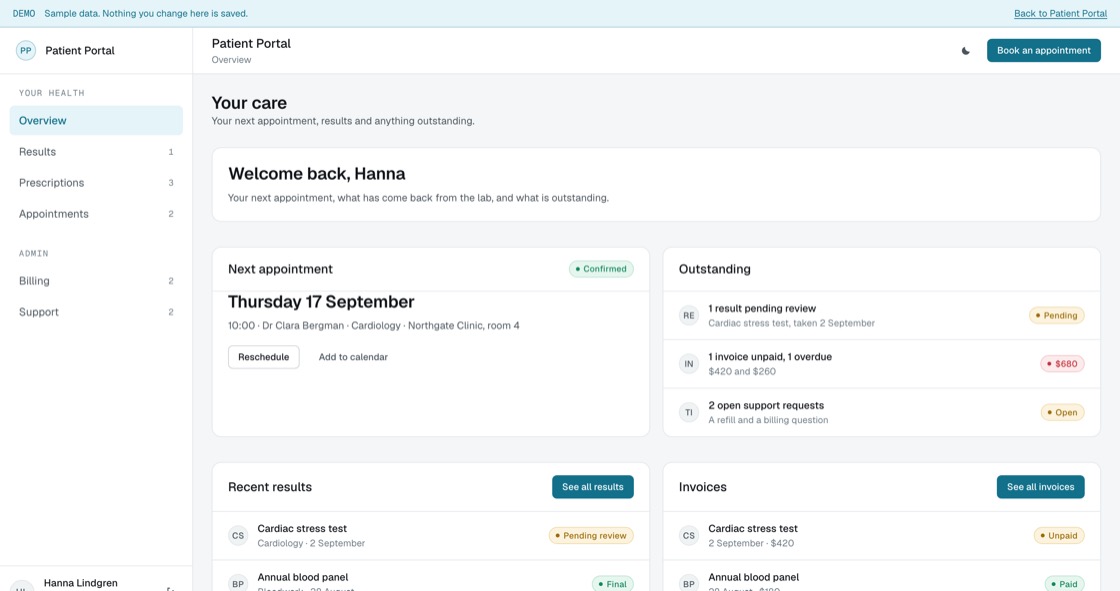
Task: Click the PP Patient Portal logo badge
Action: pyautogui.click(x=26, y=51)
